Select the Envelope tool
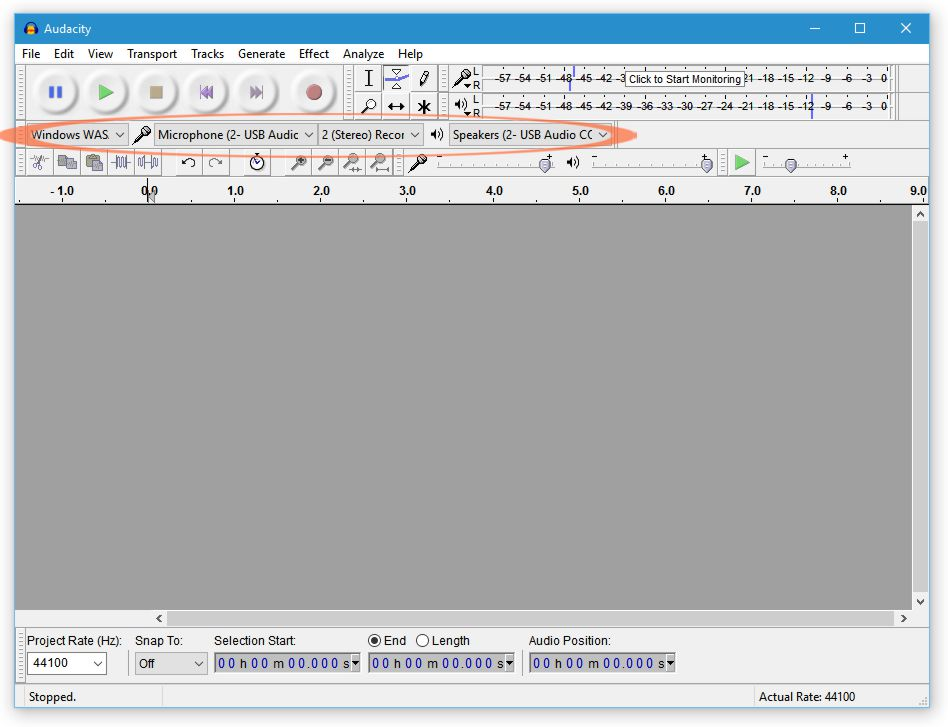The width and height of the screenshot is (948, 727). click(396, 78)
